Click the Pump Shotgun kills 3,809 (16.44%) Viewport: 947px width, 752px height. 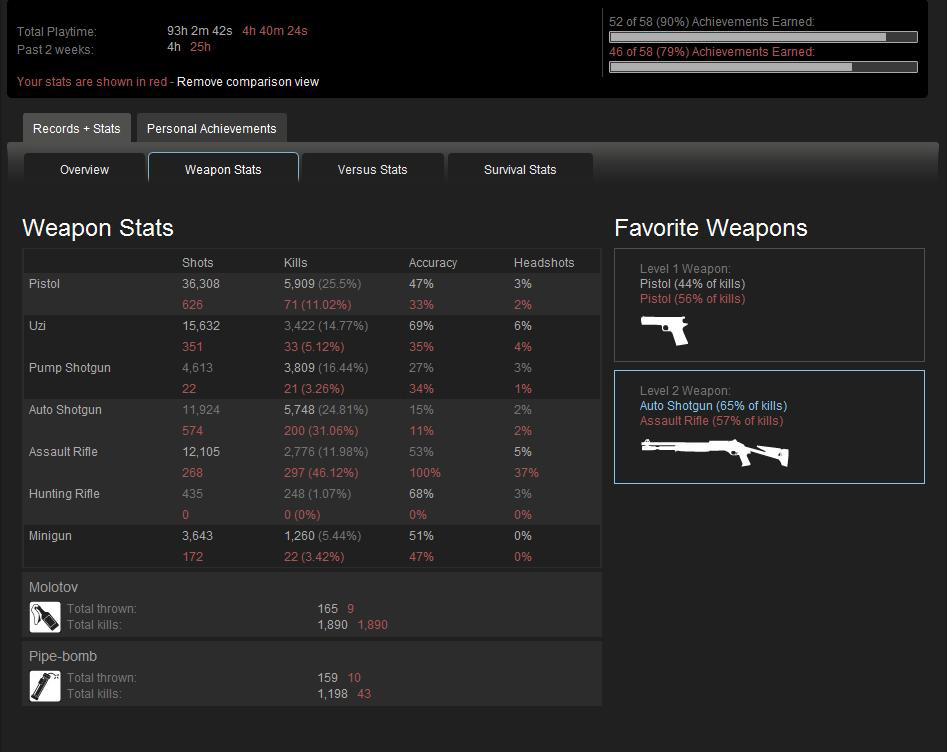coord(326,367)
